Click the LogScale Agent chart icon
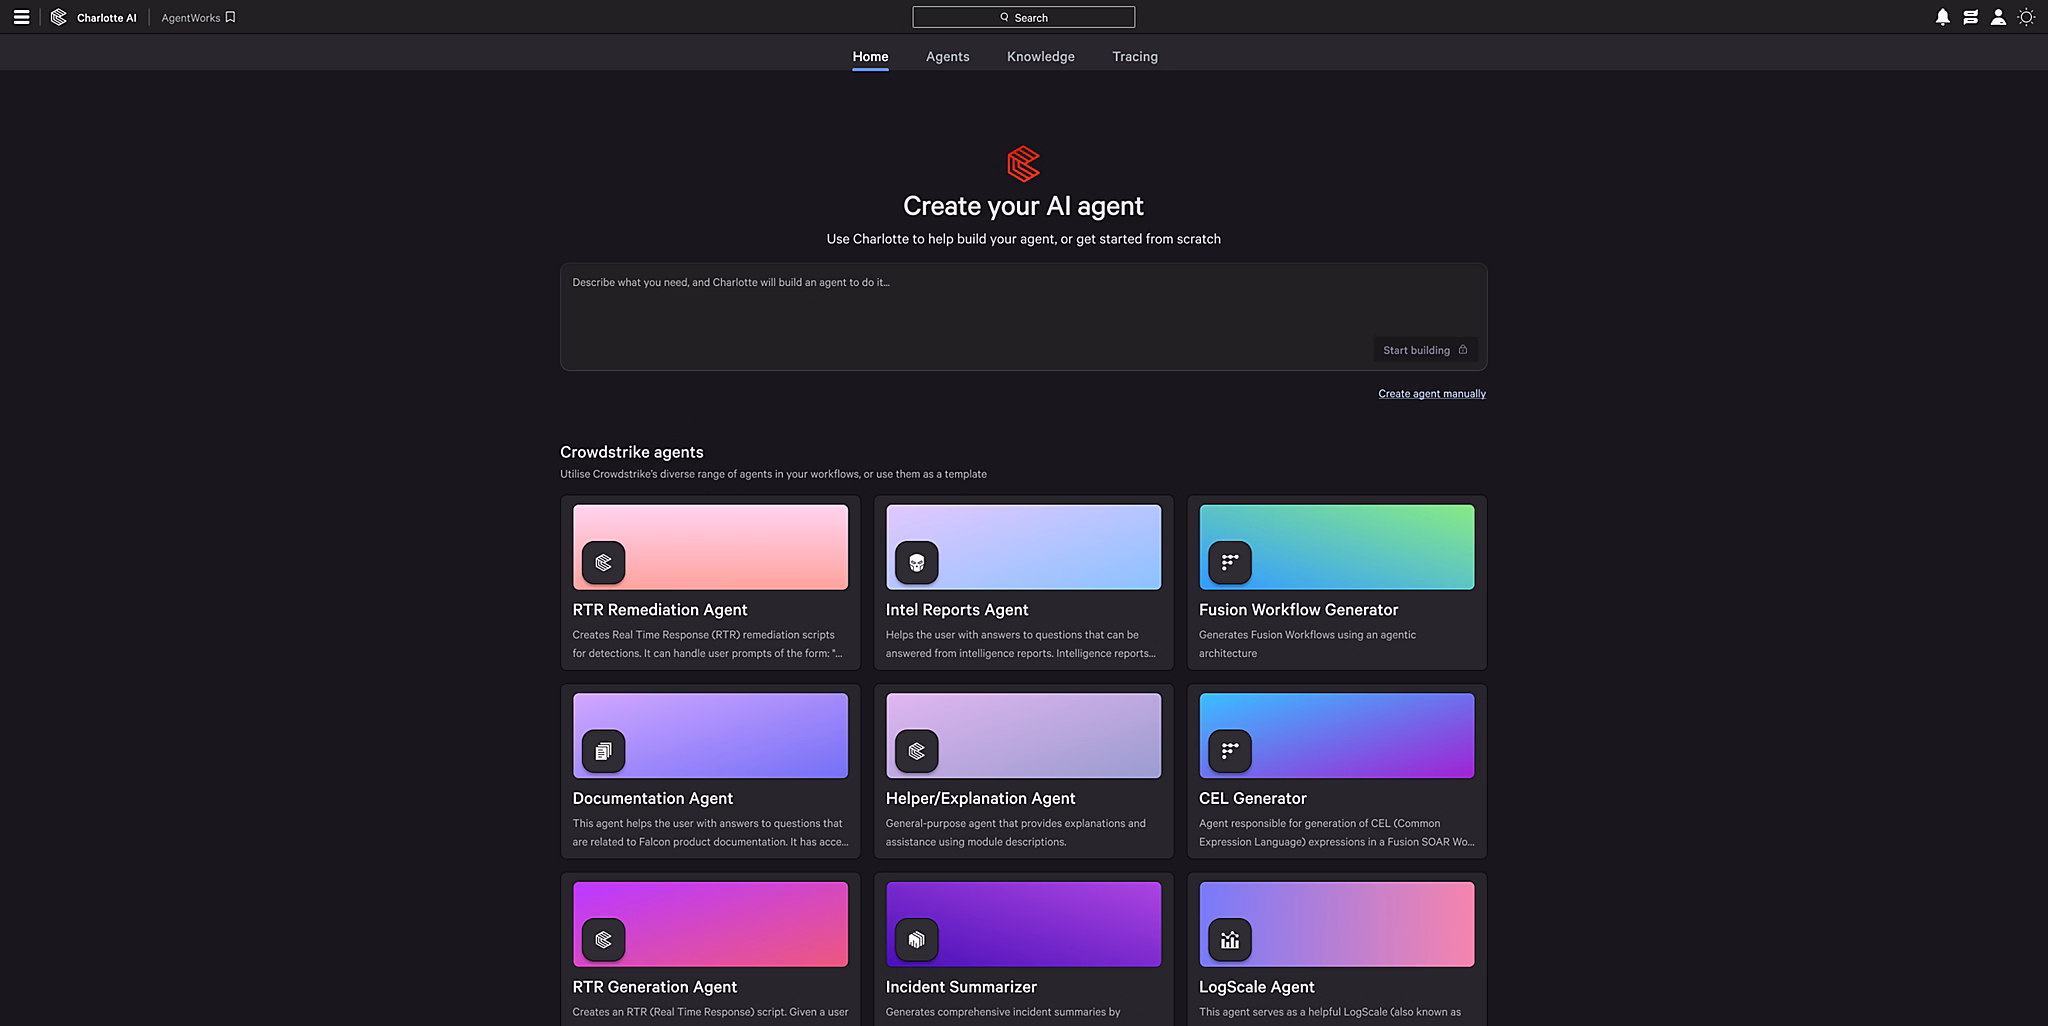The height and width of the screenshot is (1026, 2048). pos(1229,940)
